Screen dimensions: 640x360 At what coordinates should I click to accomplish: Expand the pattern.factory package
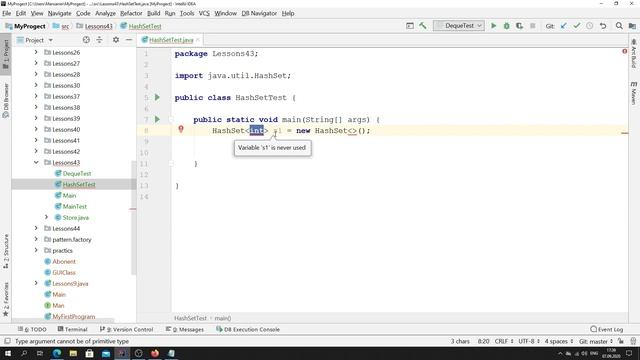point(36,239)
